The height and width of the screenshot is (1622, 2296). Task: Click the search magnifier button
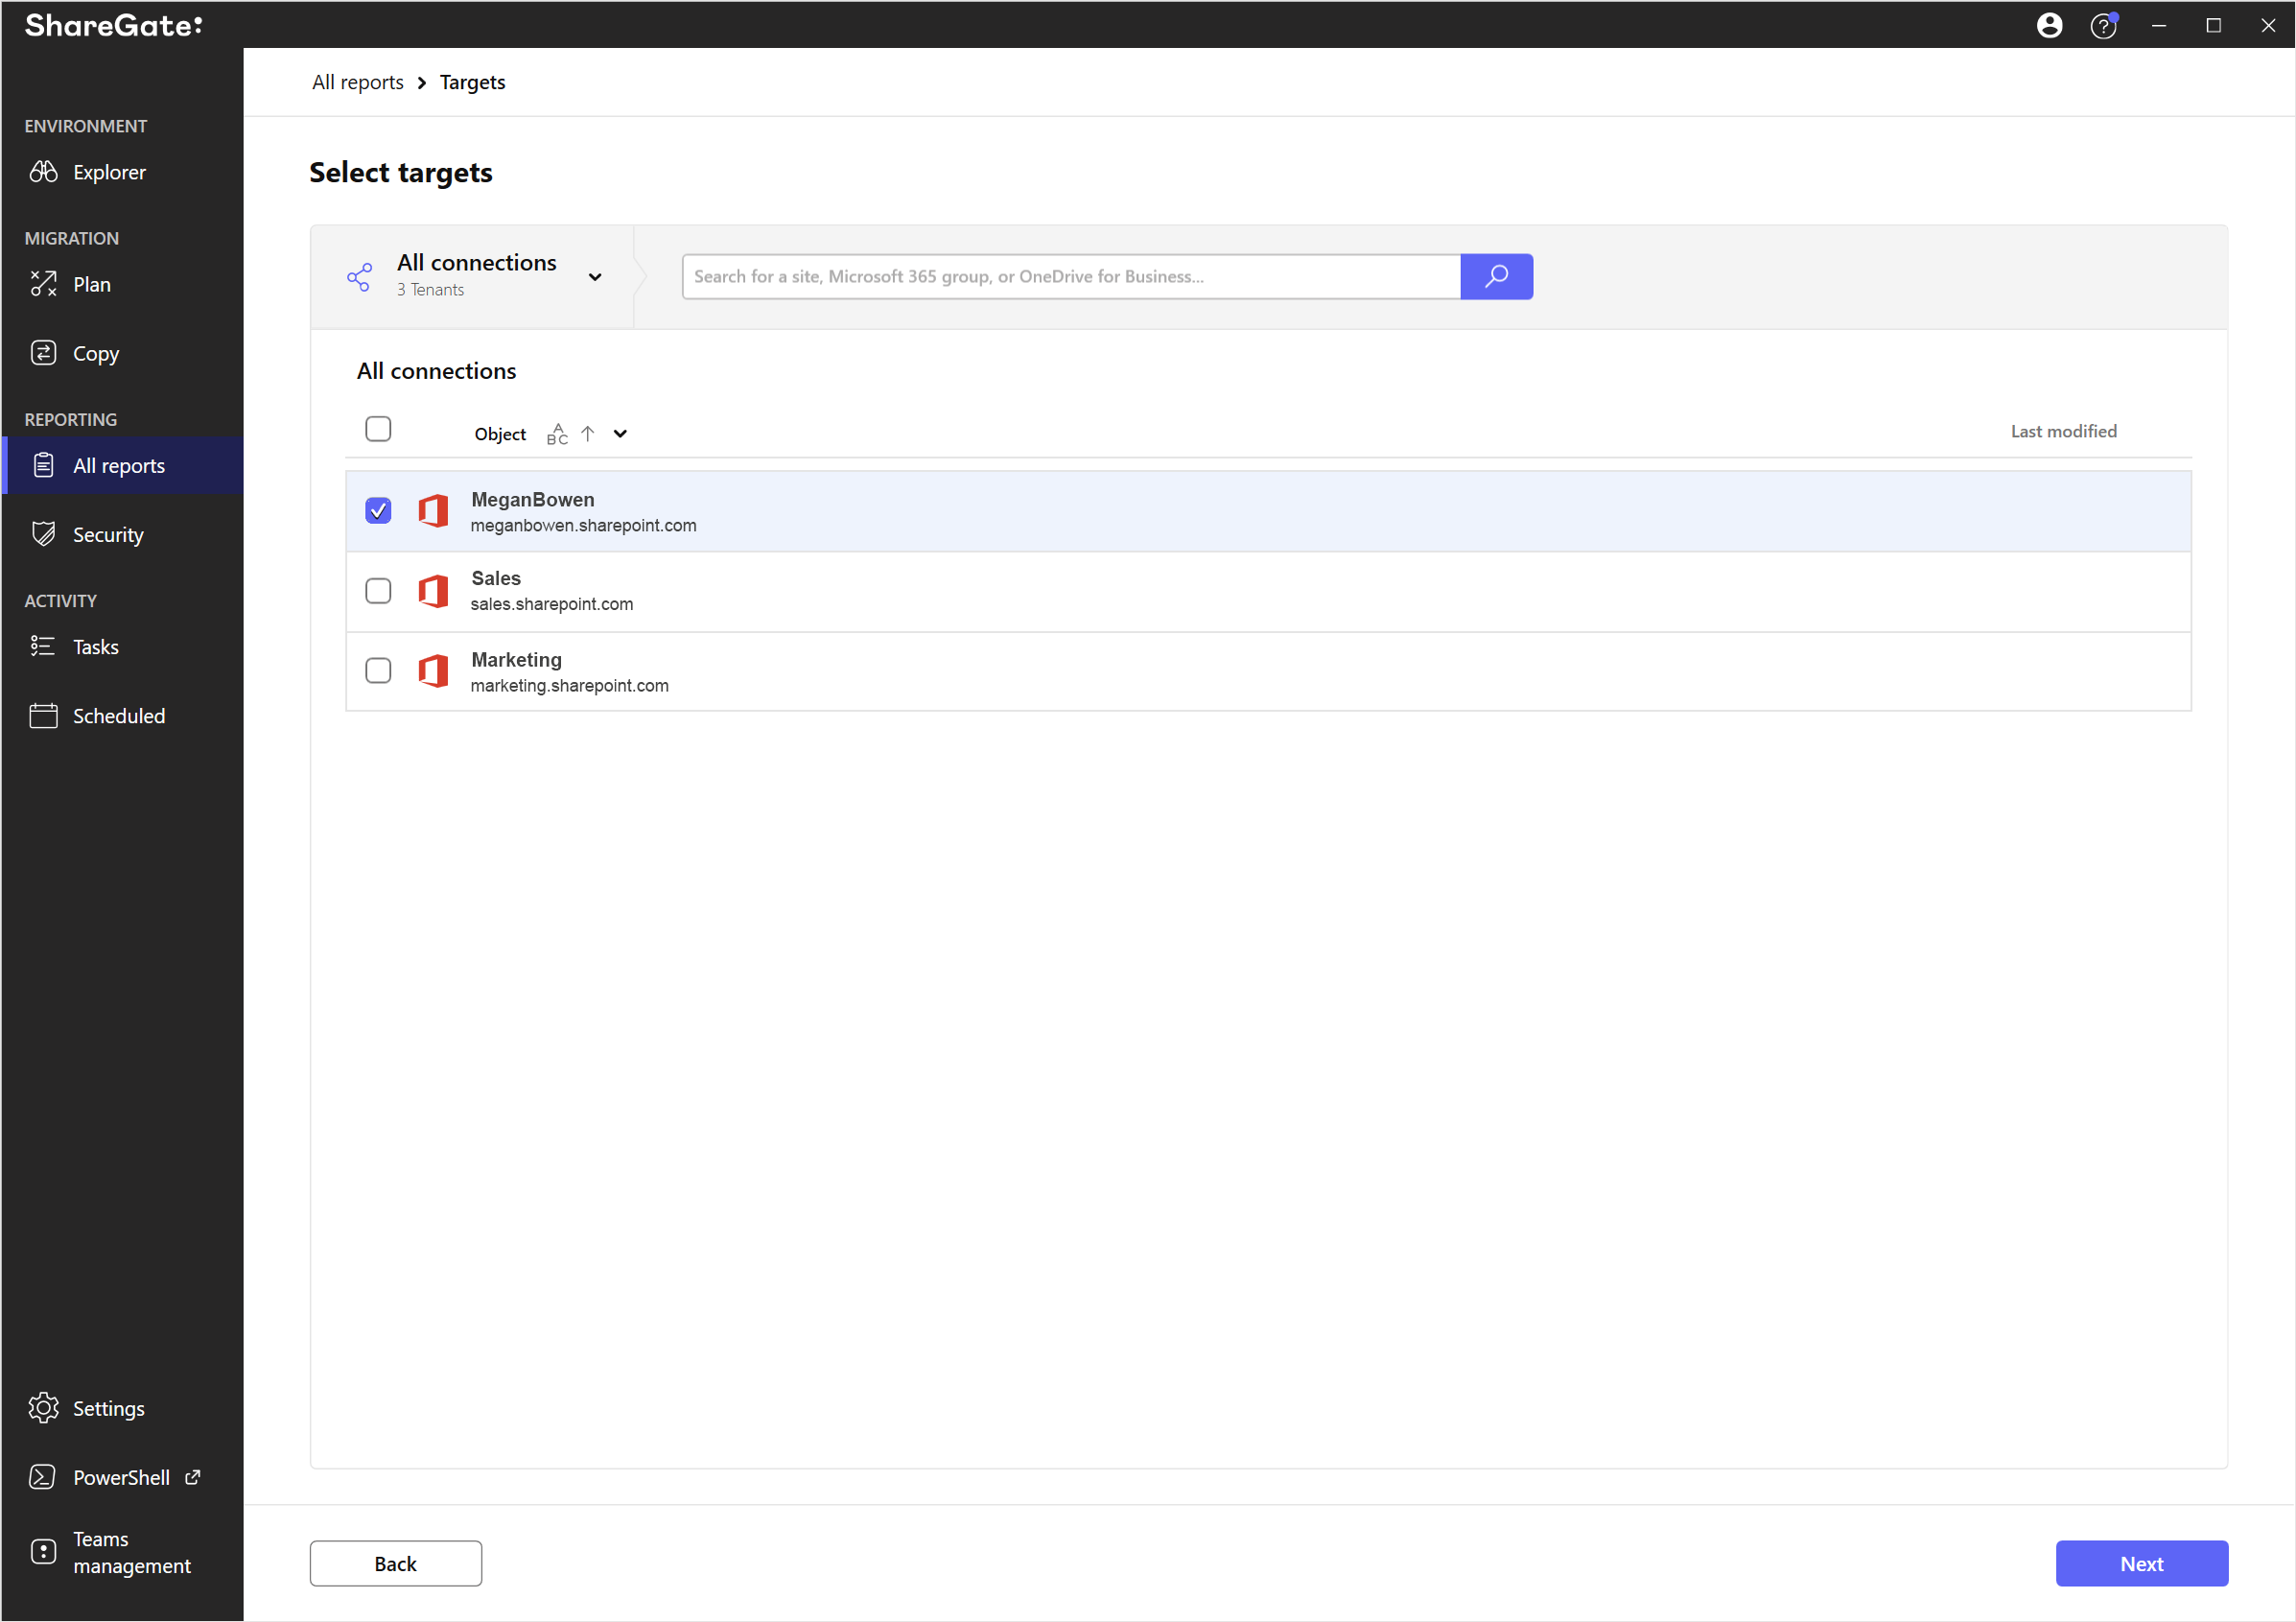1497,275
